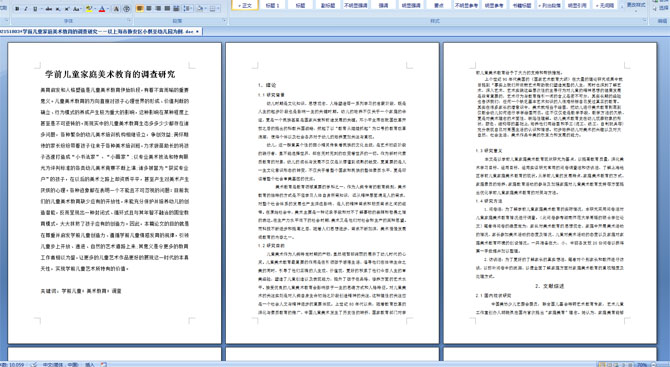Viewport: 670px width, 367px height.
Task: Click the enclosed character icon
Action: 126,9
